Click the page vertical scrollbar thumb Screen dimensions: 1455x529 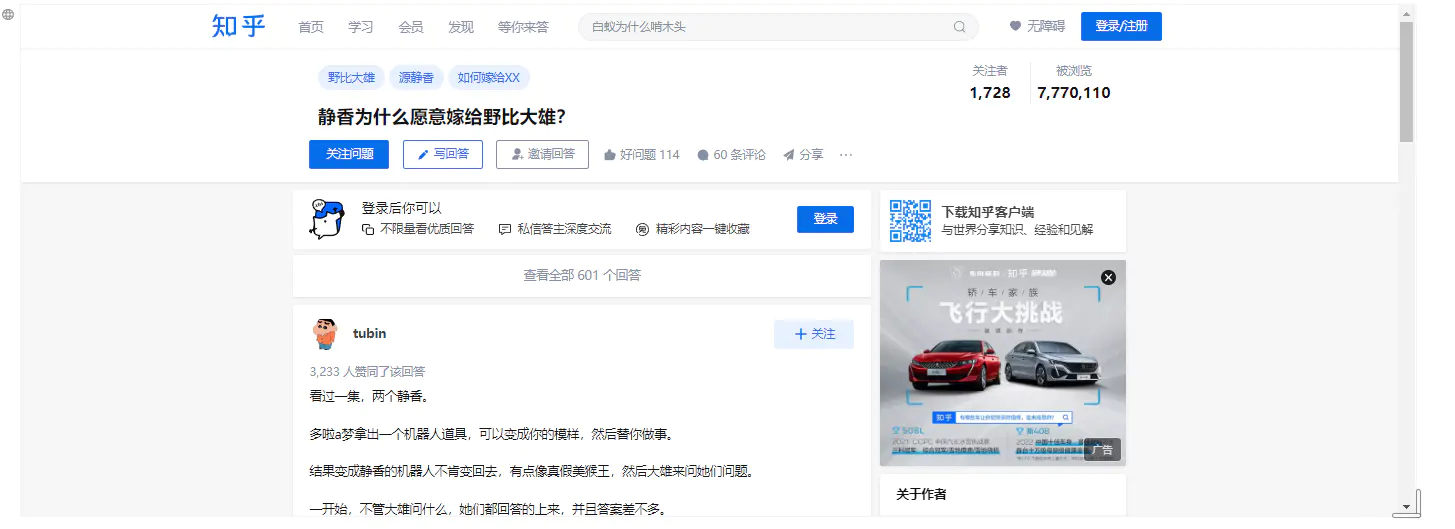tap(1406, 80)
